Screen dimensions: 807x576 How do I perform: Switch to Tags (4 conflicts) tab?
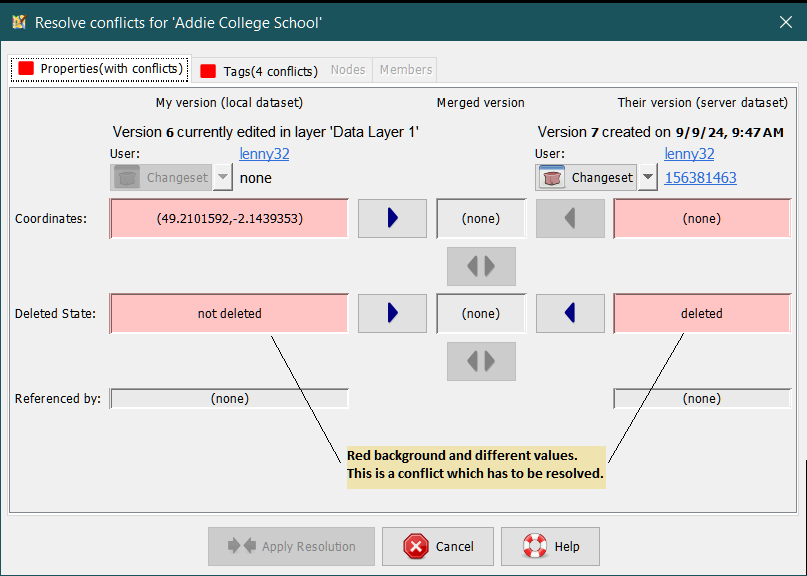click(259, 71)
